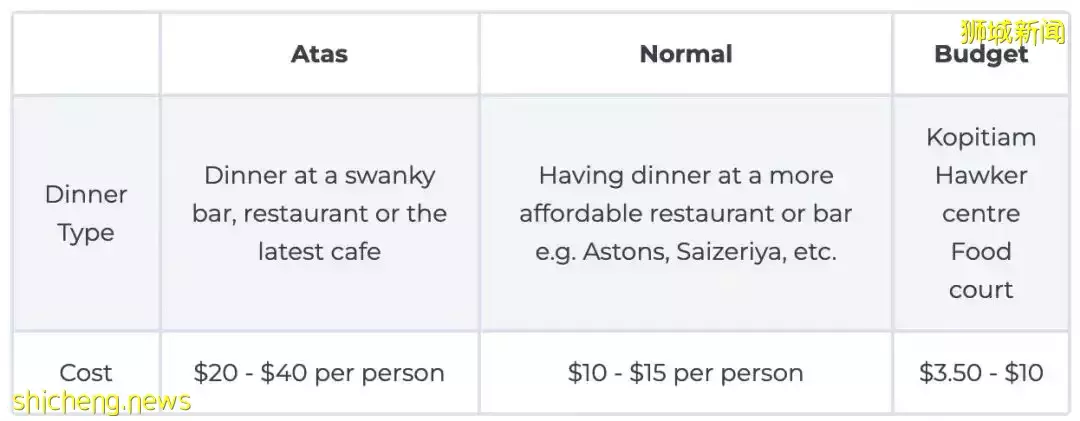This screenshot has height=421, width=1080.
Task: Click the Atas column header
Action: click(319, 54)
